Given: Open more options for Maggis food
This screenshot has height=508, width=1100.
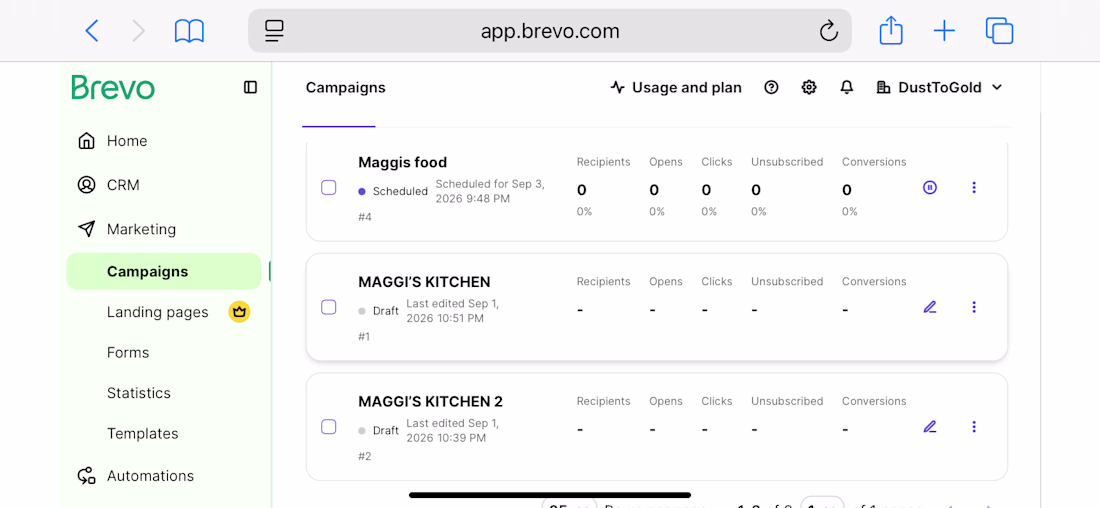Looking at the screenshot, I should click(x=974, y=187).
